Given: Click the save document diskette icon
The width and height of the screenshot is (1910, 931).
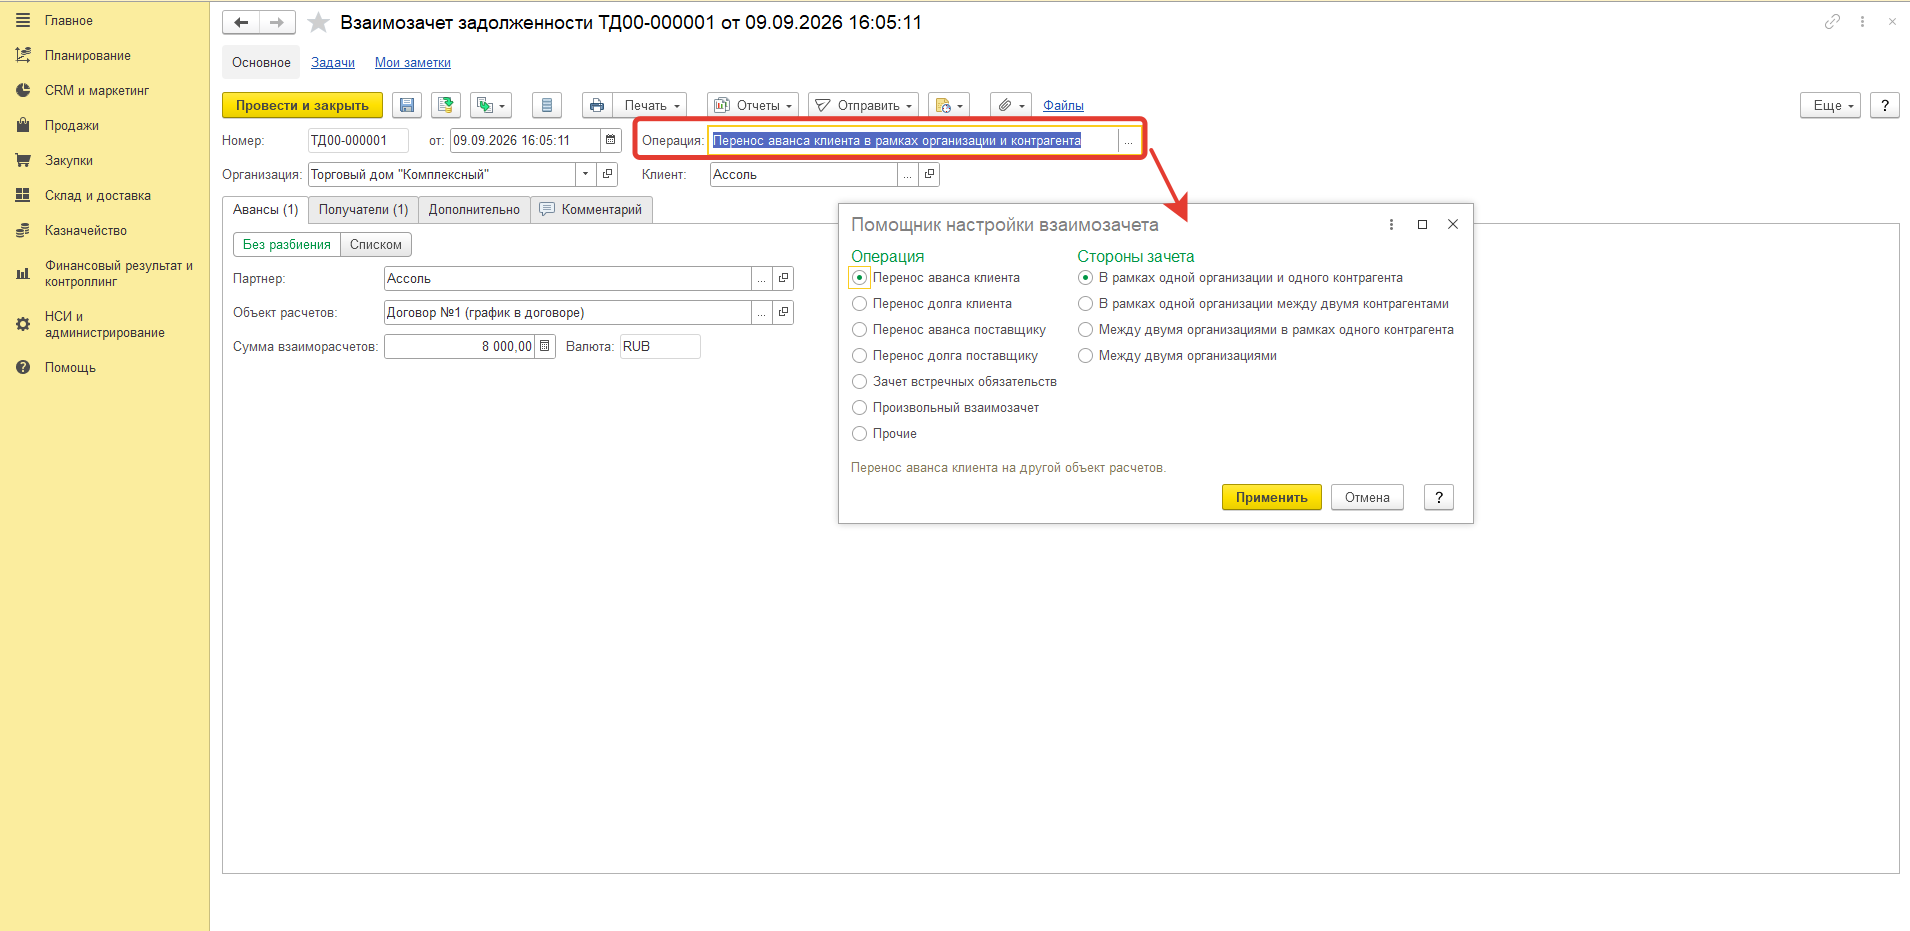Looking at the screenshot, I should (406, 105).
